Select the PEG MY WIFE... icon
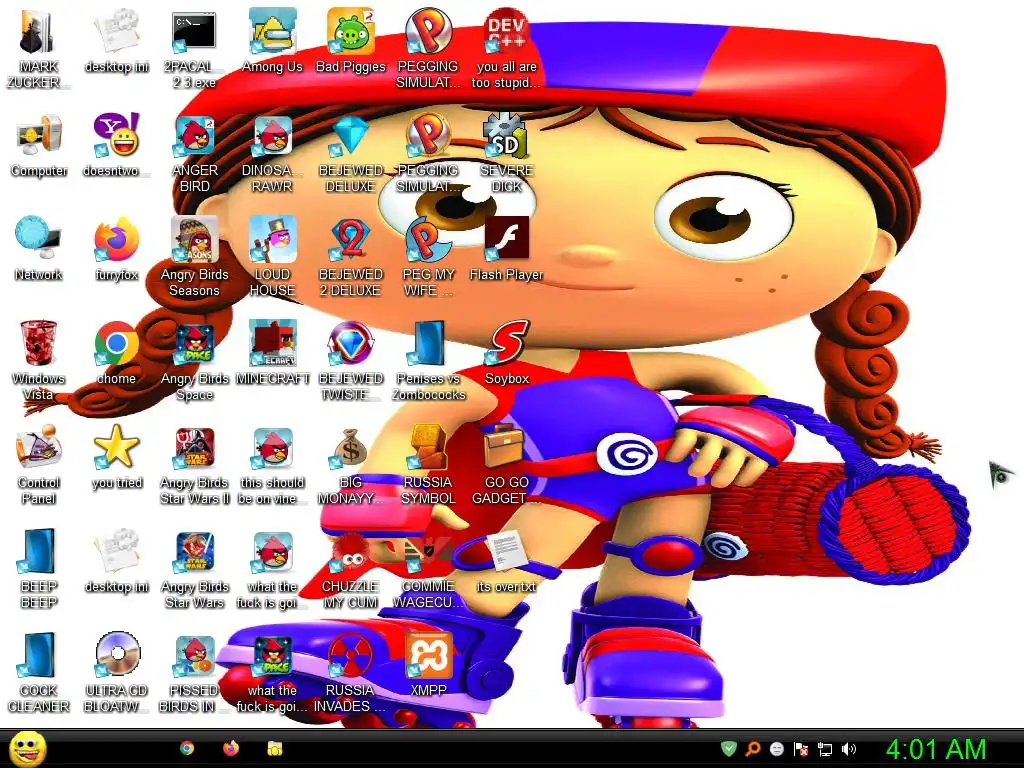 [x=428, y=257]
